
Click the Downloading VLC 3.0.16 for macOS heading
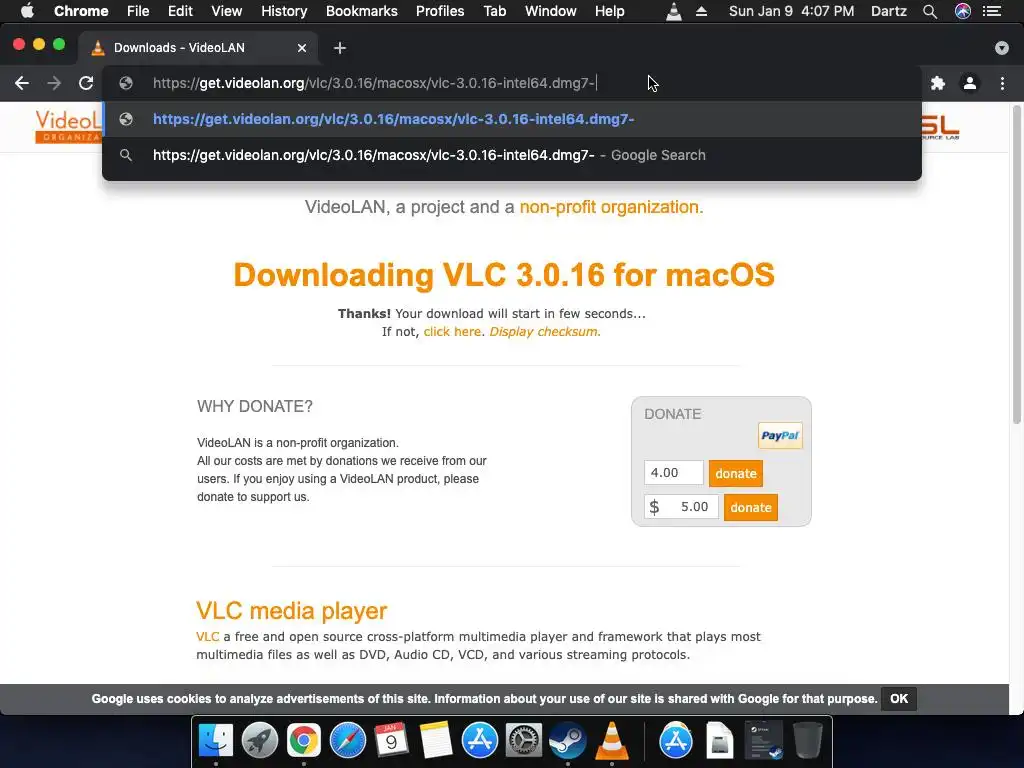504,275
